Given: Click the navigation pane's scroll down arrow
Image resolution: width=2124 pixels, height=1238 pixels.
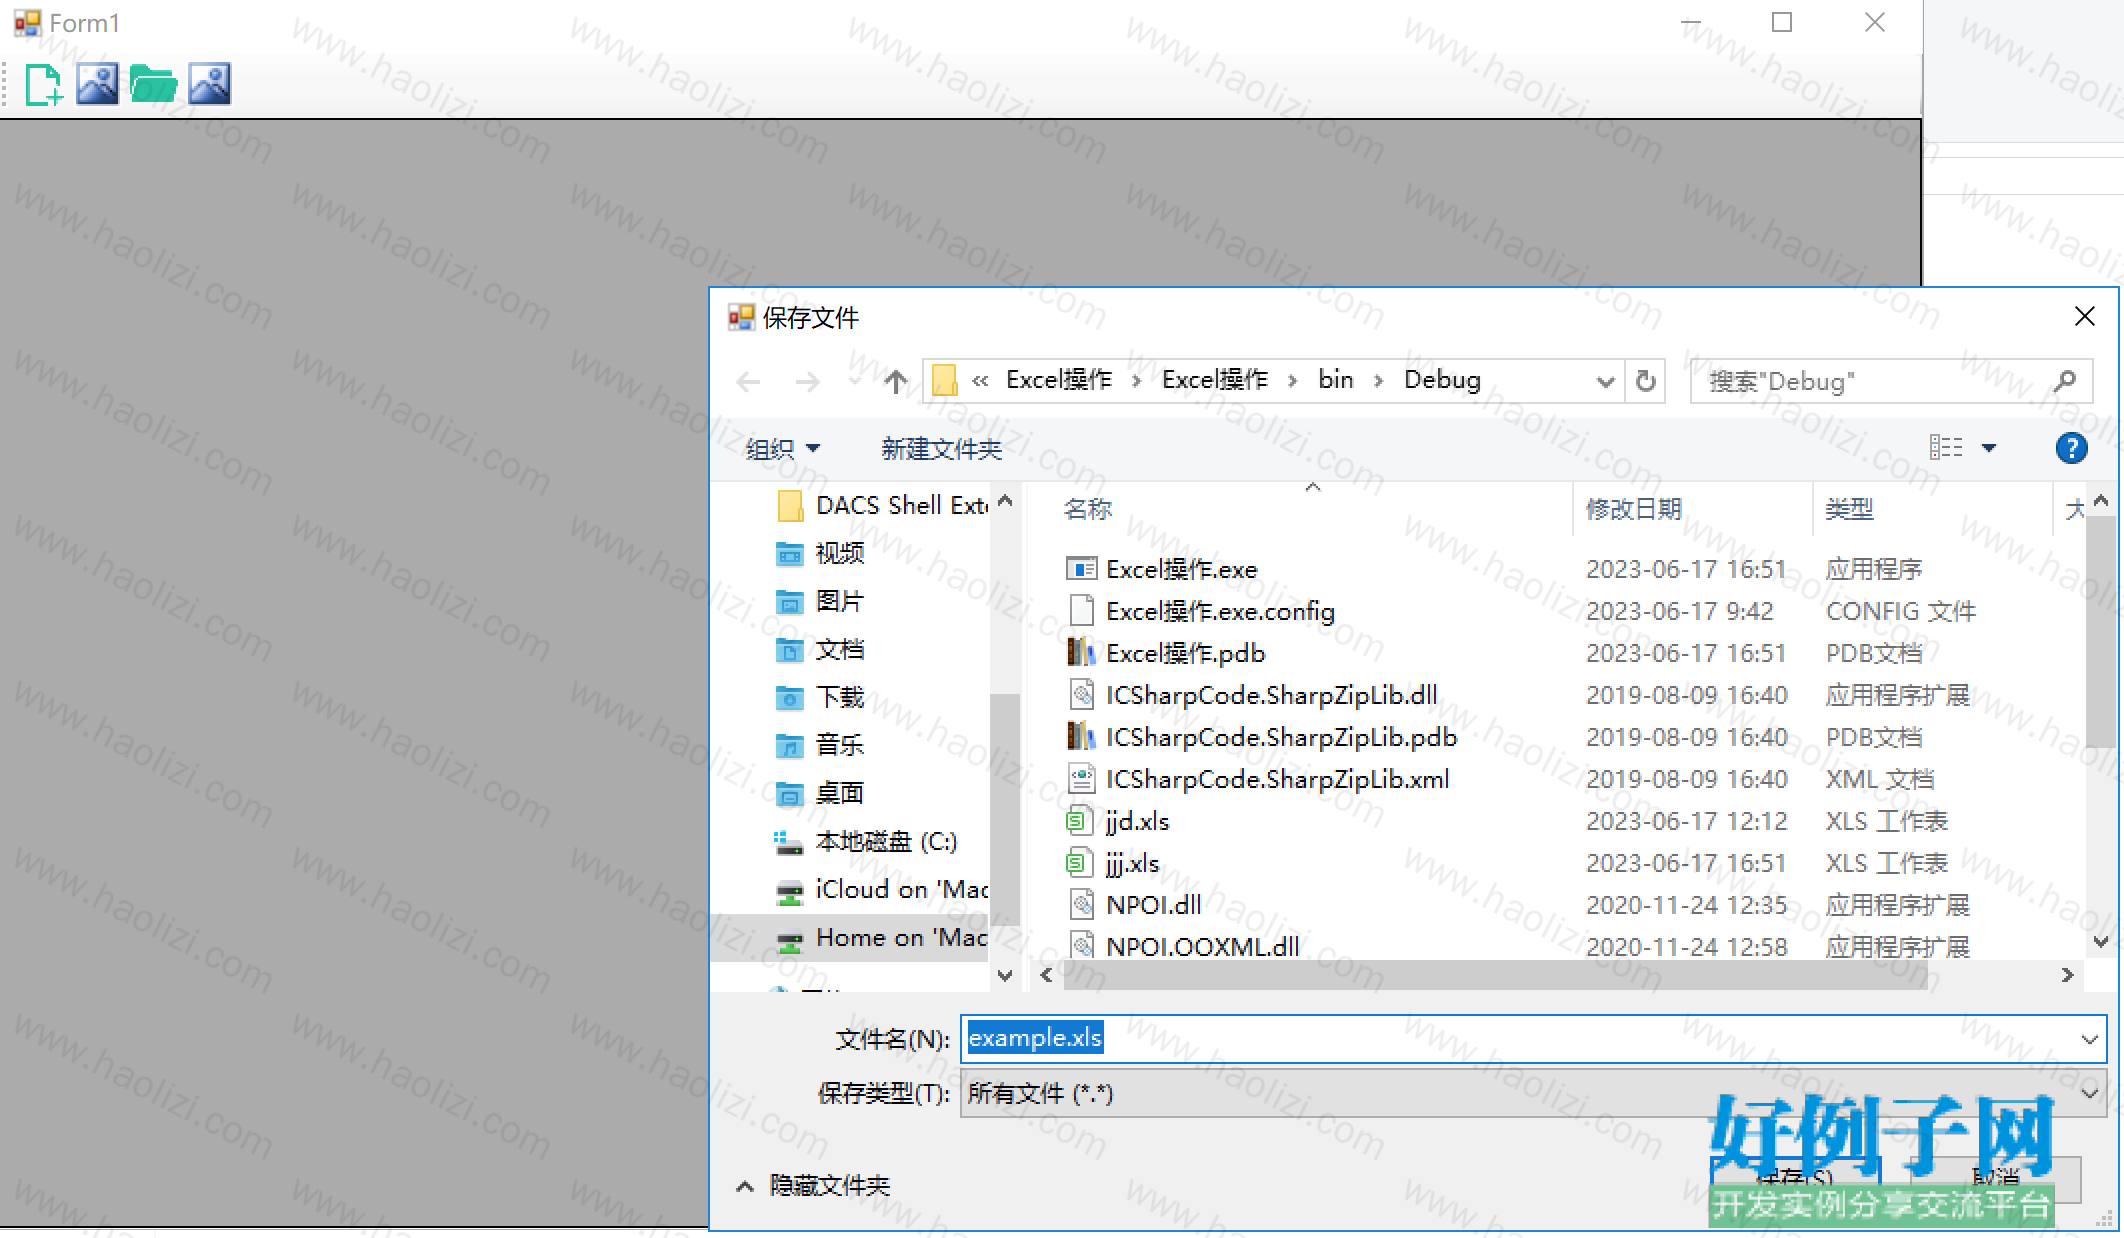Looking at the screenshot, I should click(1005, 975).
